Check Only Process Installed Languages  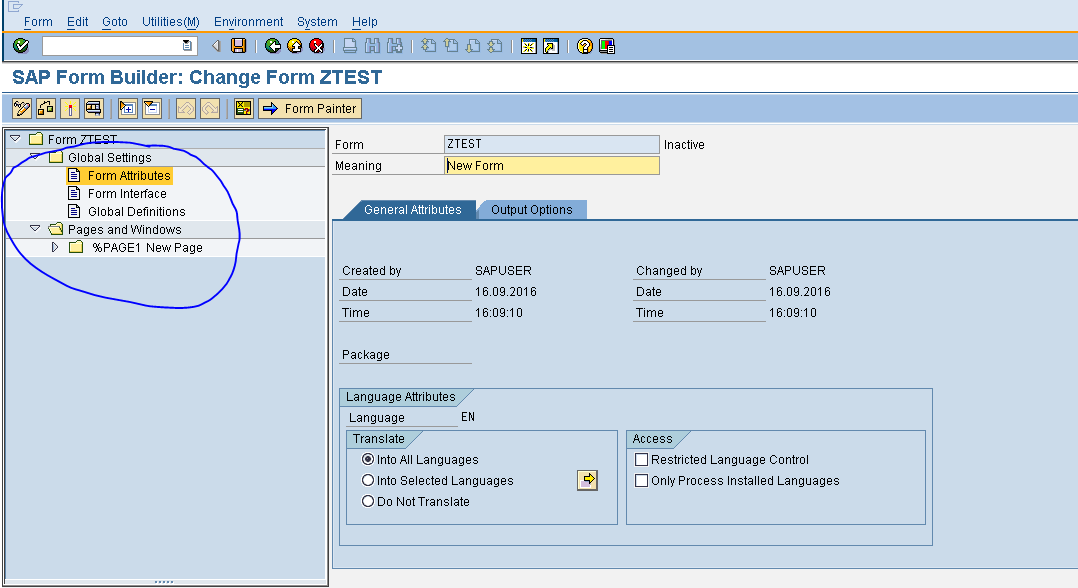point(641,480)
